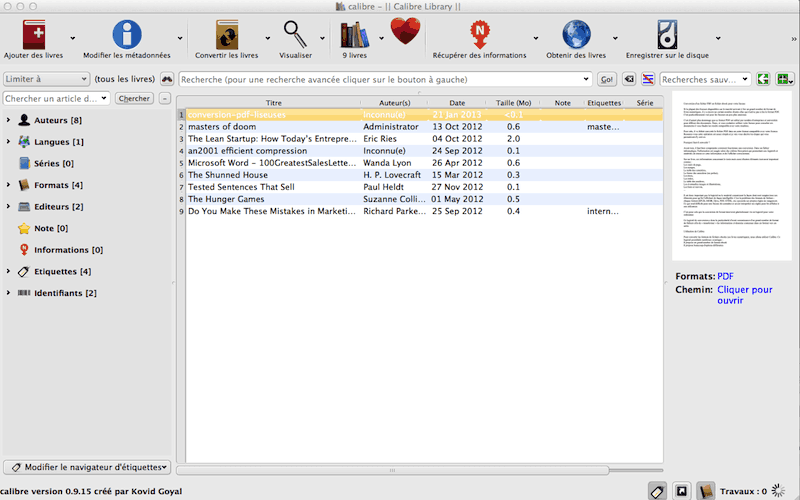Sort by the Série column header
The height and width of the screenshot is (500, 800).
point(644,103)
